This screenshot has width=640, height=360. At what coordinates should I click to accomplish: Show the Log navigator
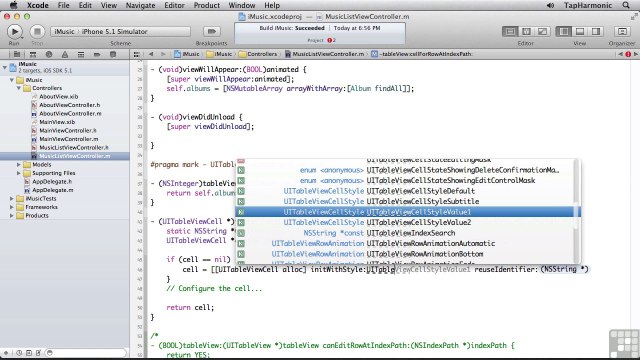click(x=113, y=54)
